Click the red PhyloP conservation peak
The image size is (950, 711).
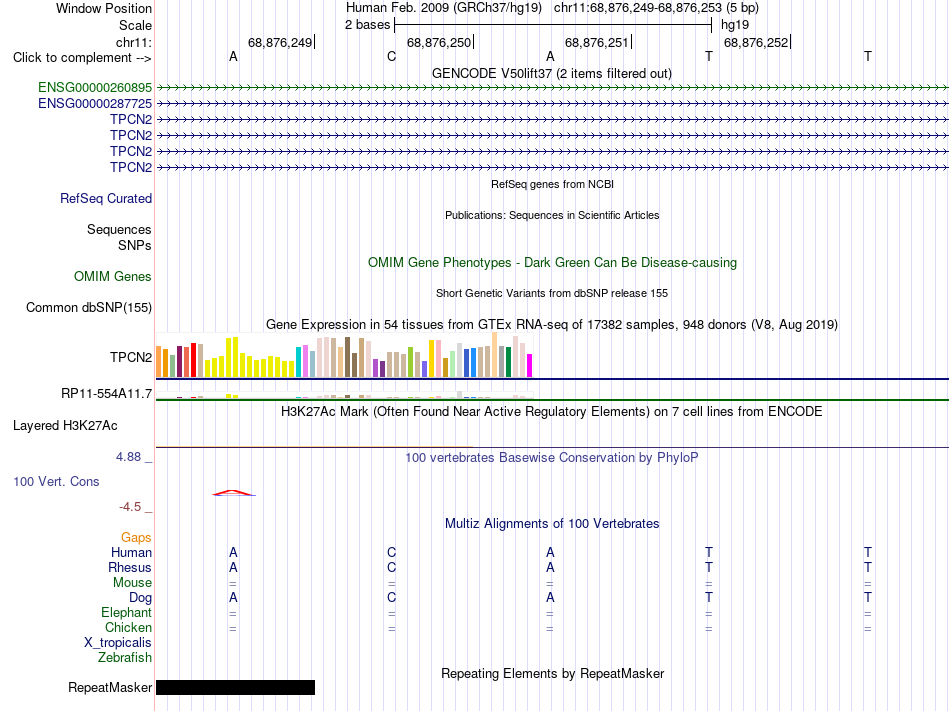tap(234, 493)
